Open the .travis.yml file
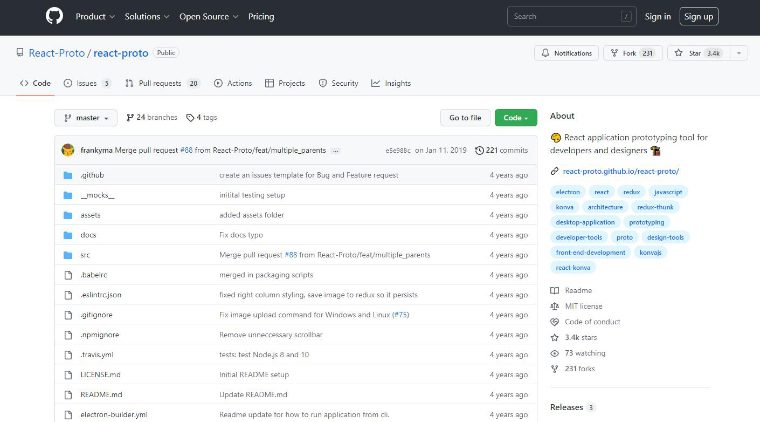Image resolution: width=760 pixels, height=422 pixels. (97, 355)
